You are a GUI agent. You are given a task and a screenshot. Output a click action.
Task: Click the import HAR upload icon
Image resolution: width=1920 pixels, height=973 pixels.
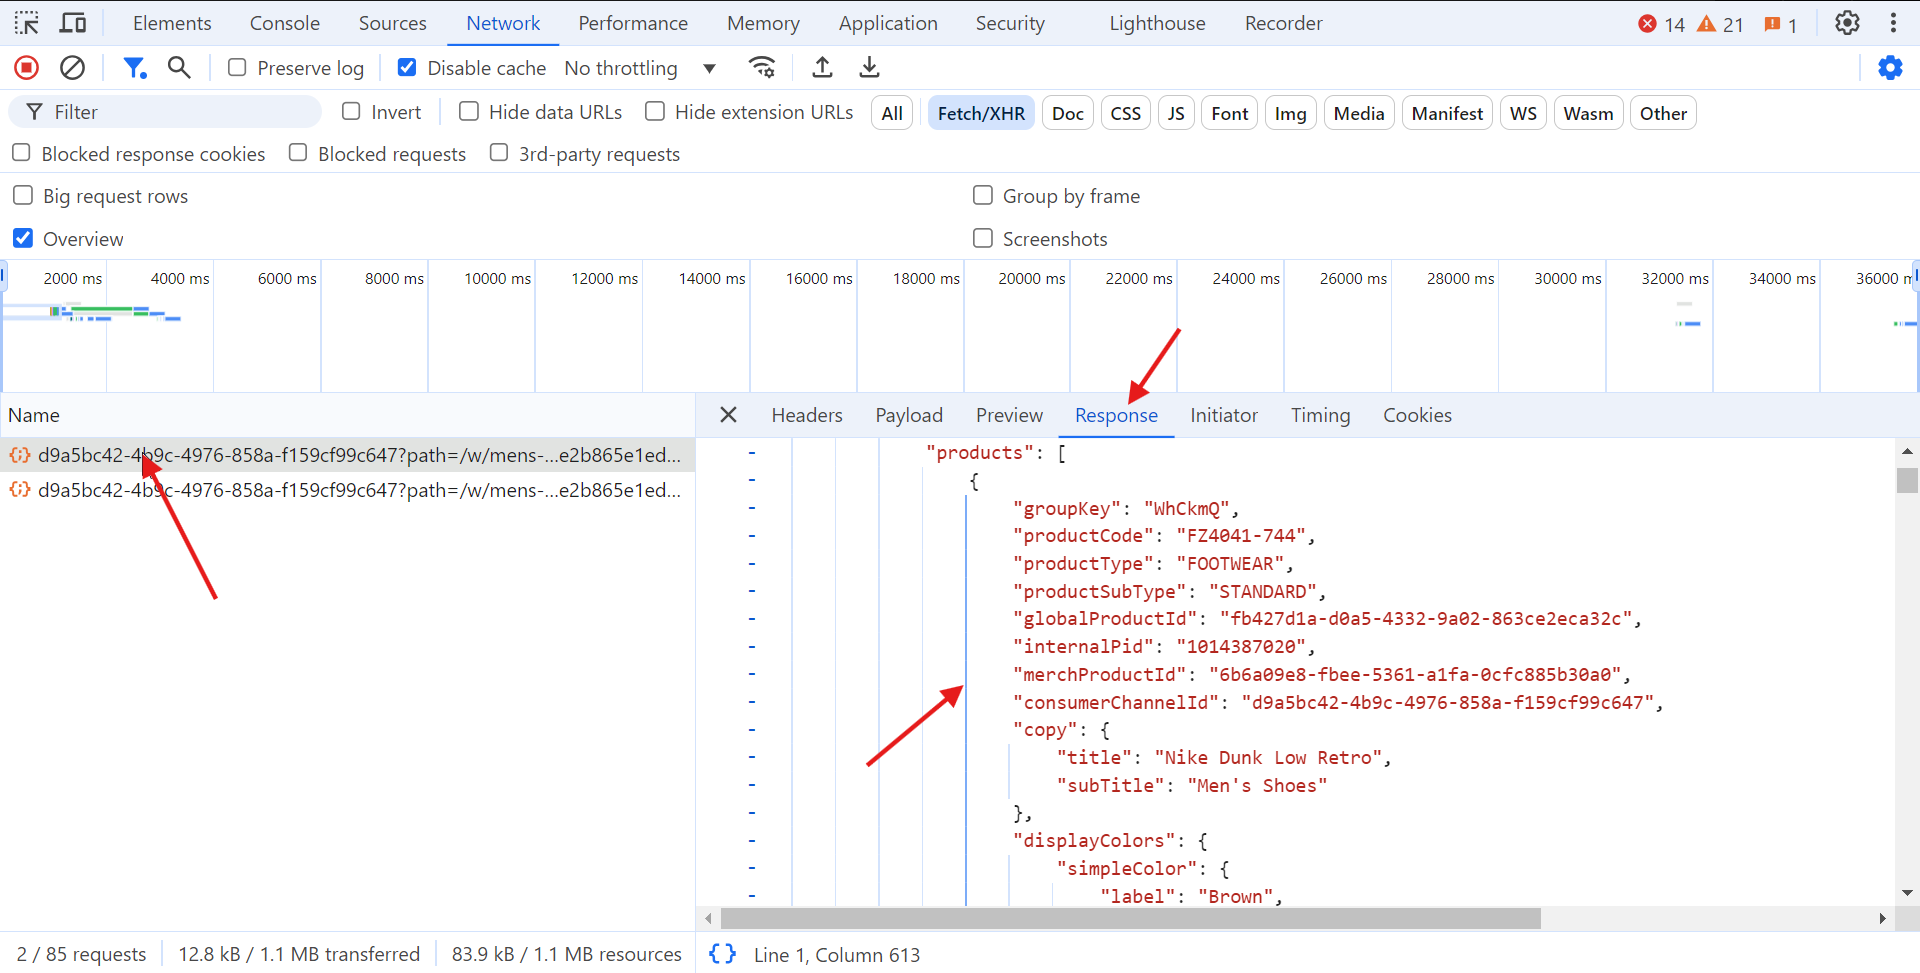click(822, 68)
